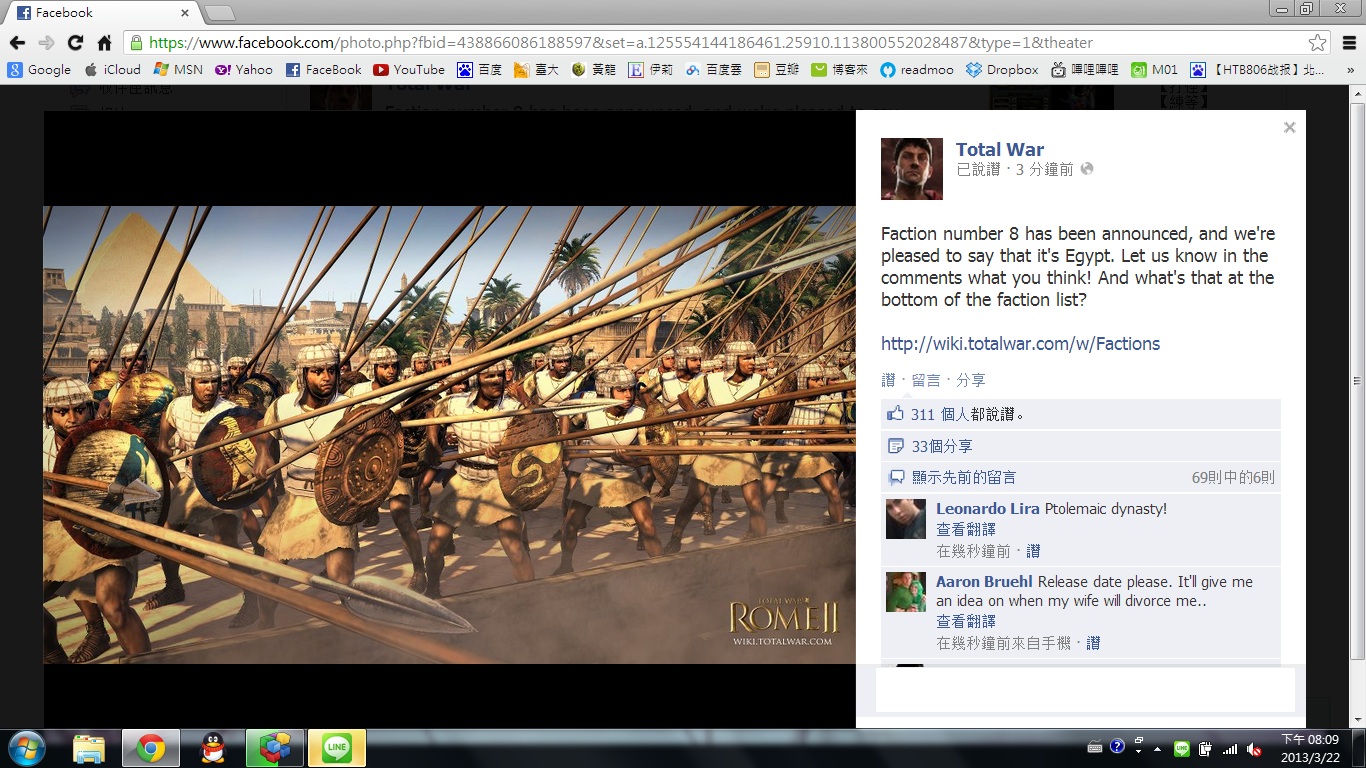Screen dimensions: 1366x768
Task: Open the 豆瓣 bookmark
Action: [x=775, y=69]
